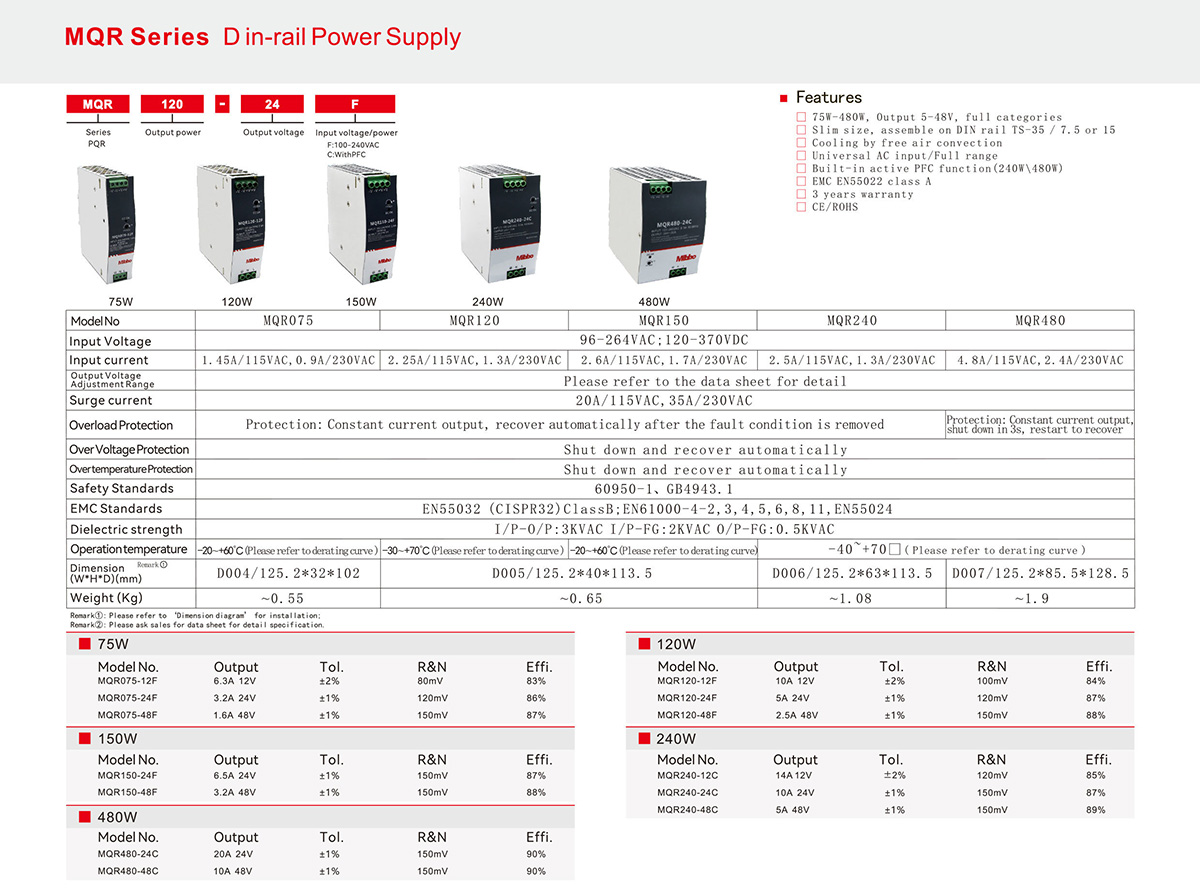This screenshot has height=890, width=1200.
Task: Click the red 'MQR' series code box
Action: click(x=98, y=104)
